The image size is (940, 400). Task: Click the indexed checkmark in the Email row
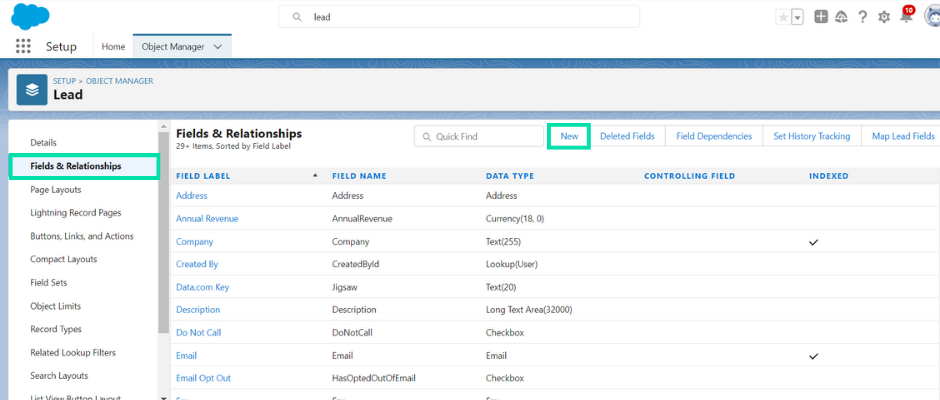point(814,356)
